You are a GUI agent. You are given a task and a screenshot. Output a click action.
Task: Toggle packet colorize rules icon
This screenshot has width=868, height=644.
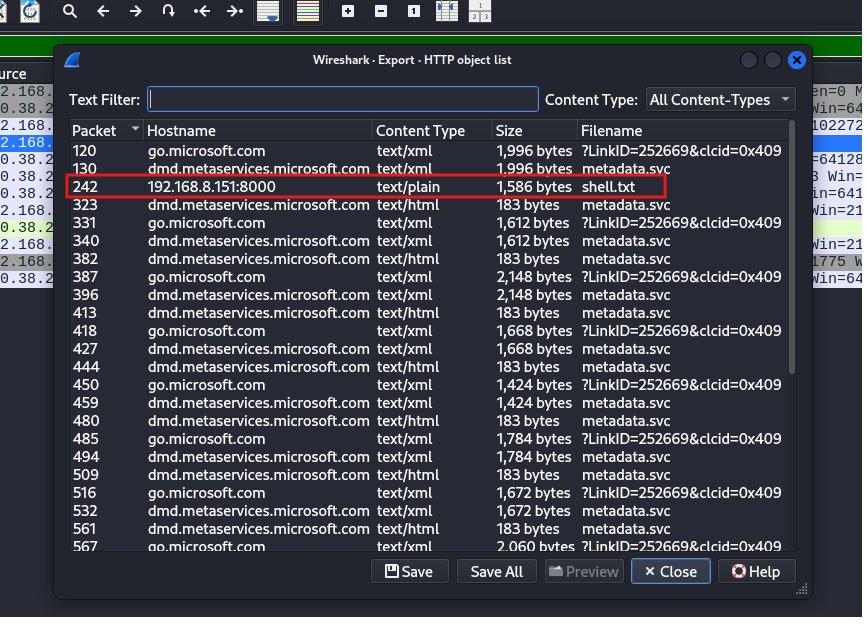point(308,11)
